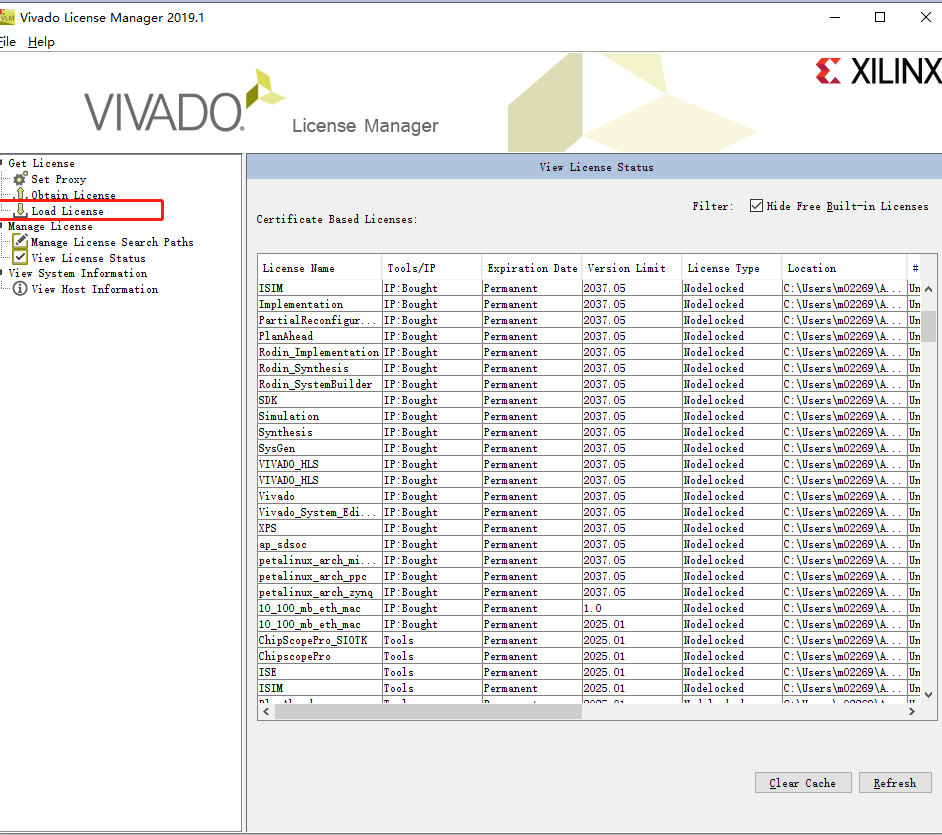Sort by Tools/IP column header
942x835 pixels.
(x=431, y=268)
